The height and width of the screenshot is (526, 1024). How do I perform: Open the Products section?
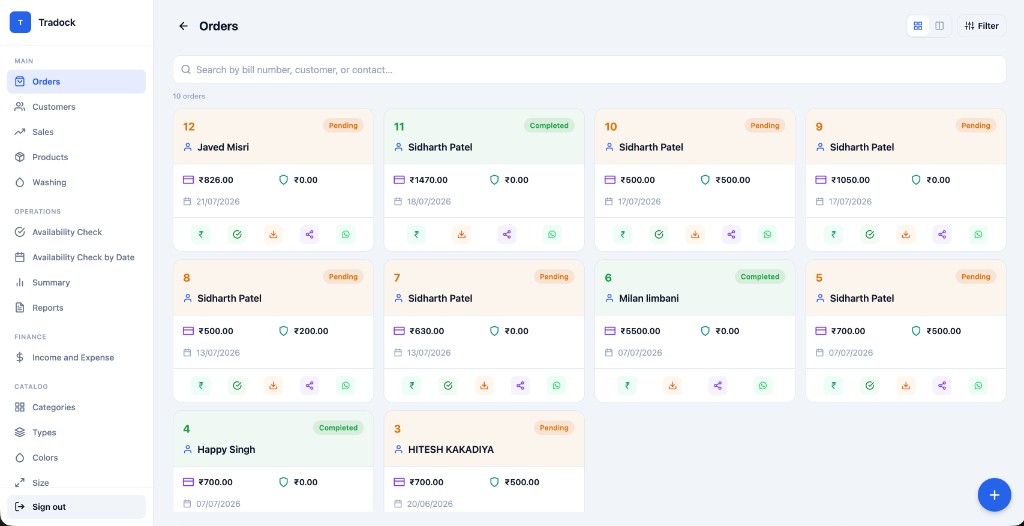[x=76, y=157]
